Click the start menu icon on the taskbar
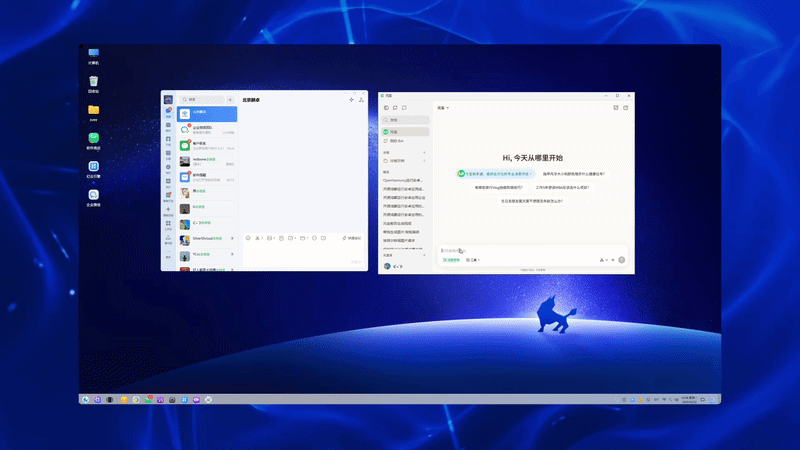Image resolution: width=800 pixels, height=450 pixels. [x=85, y=399]
